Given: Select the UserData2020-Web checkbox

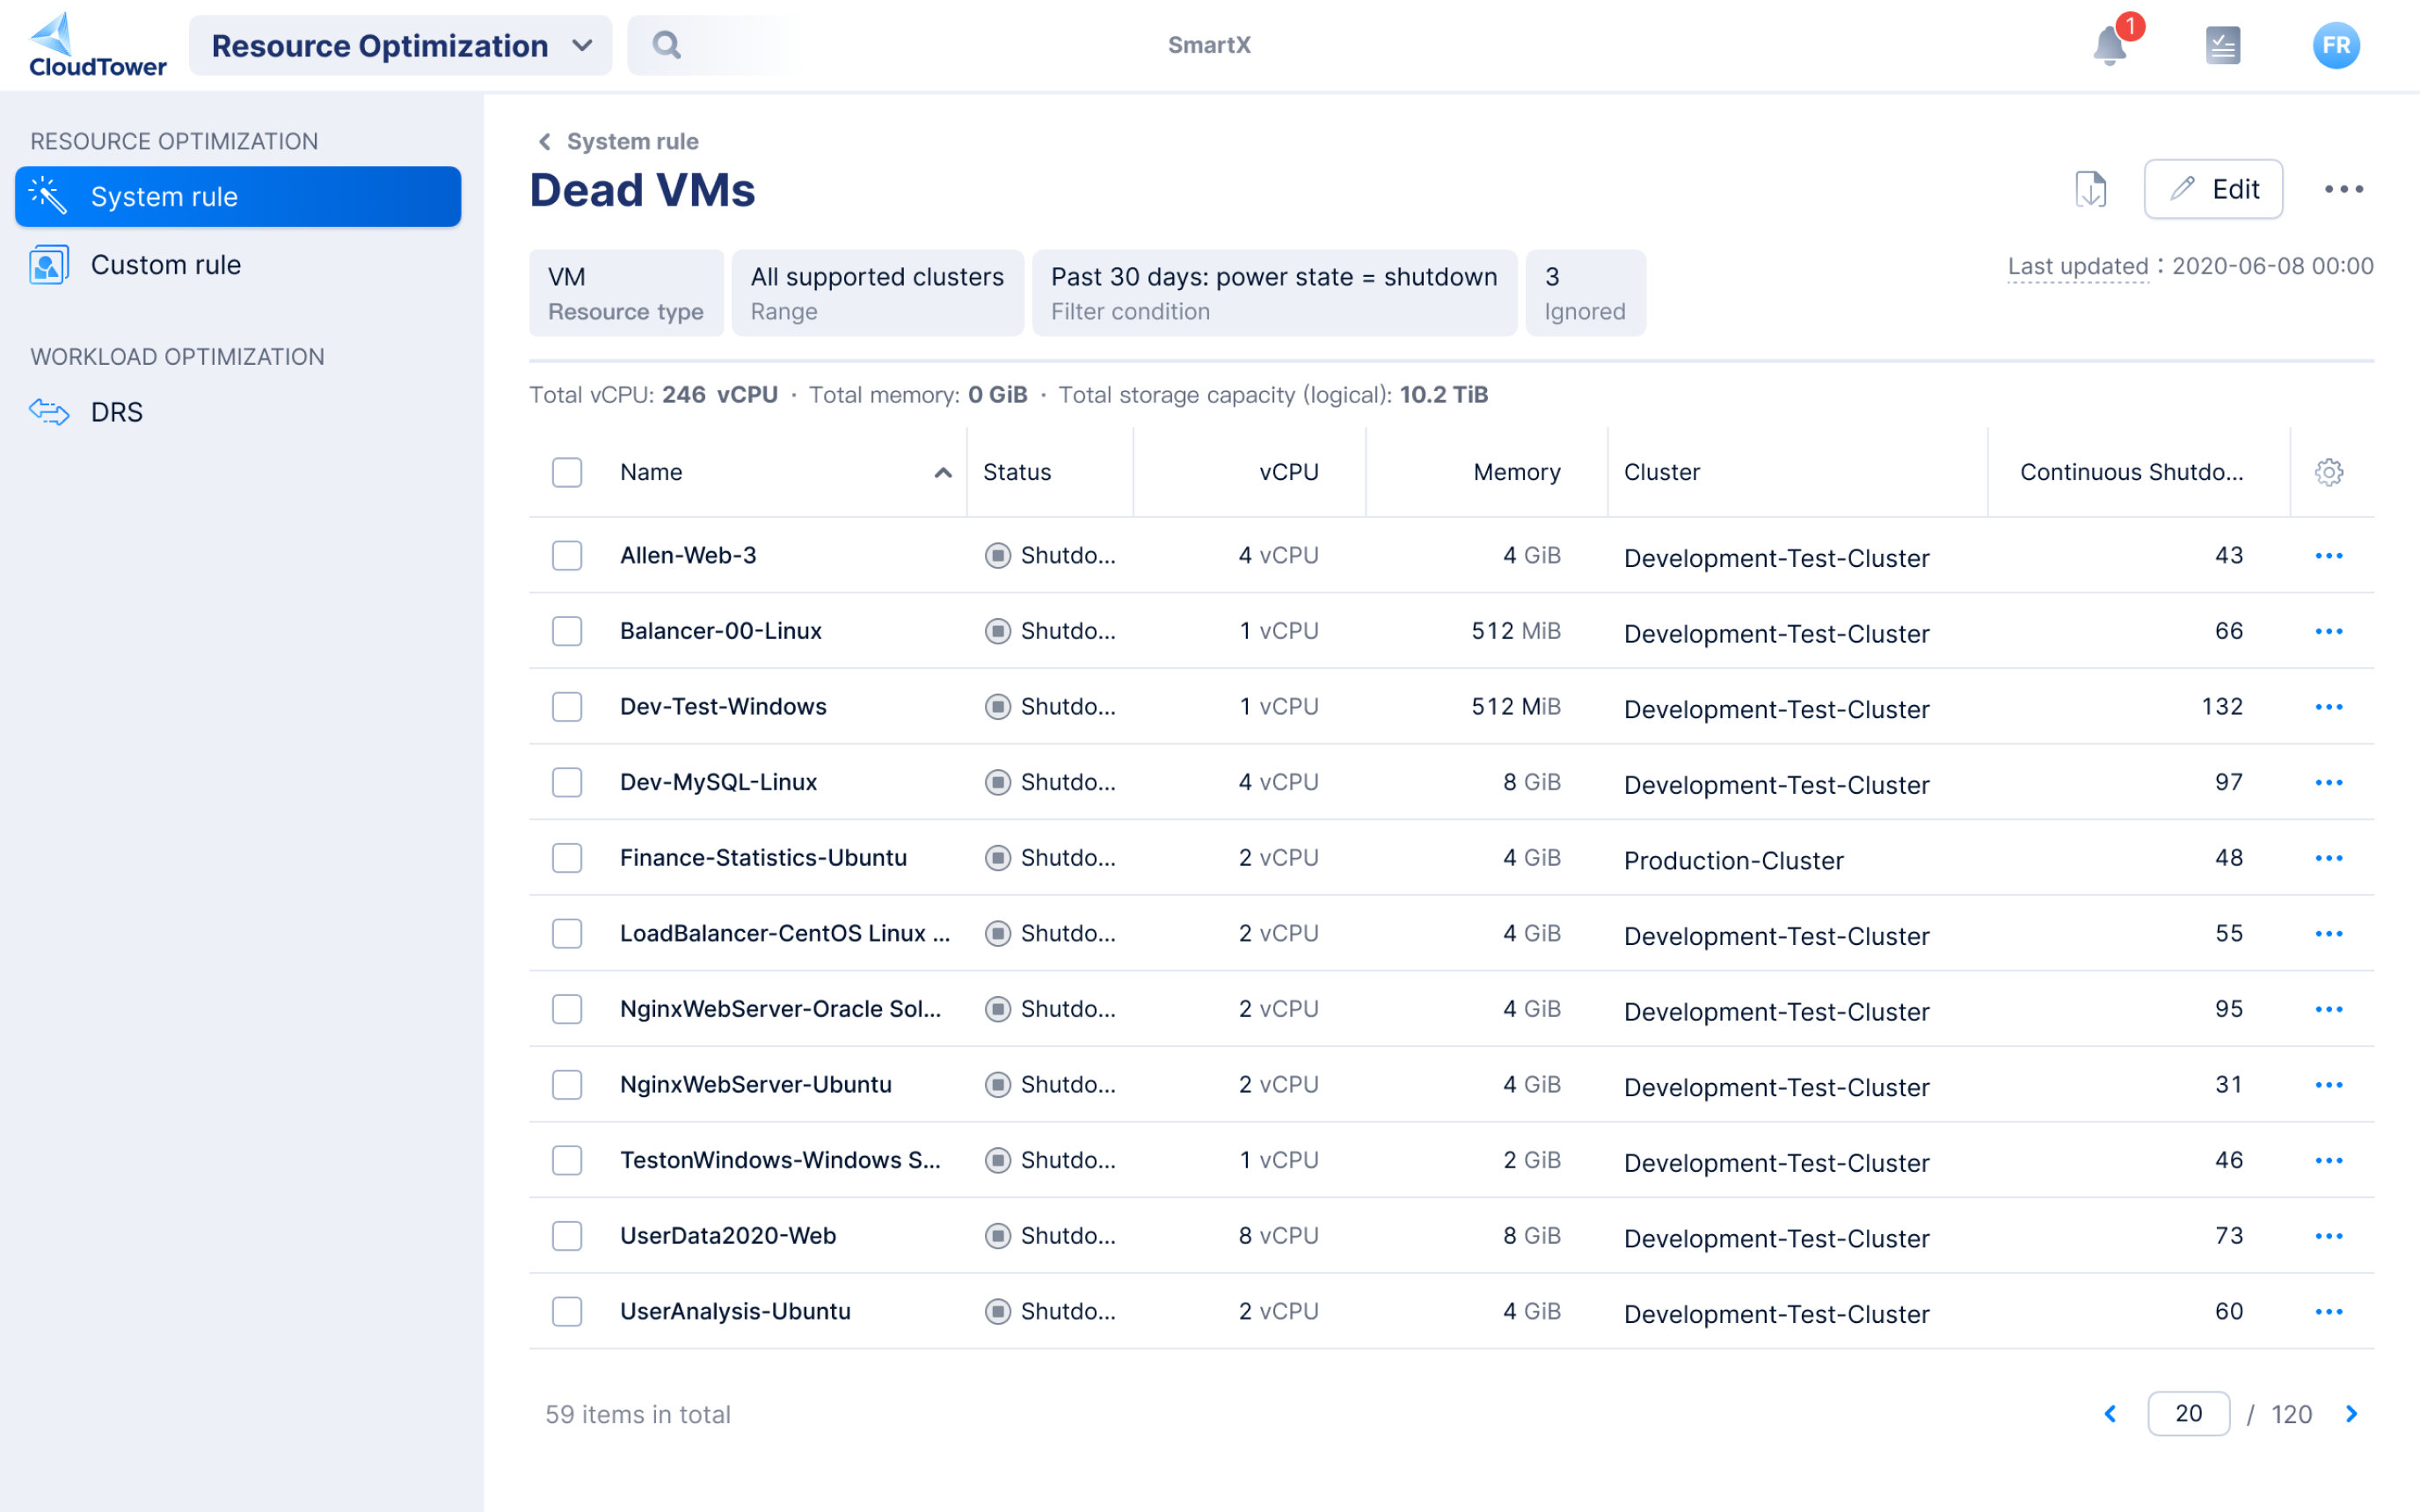Looking at the screenshot, I should (567, 1236).
